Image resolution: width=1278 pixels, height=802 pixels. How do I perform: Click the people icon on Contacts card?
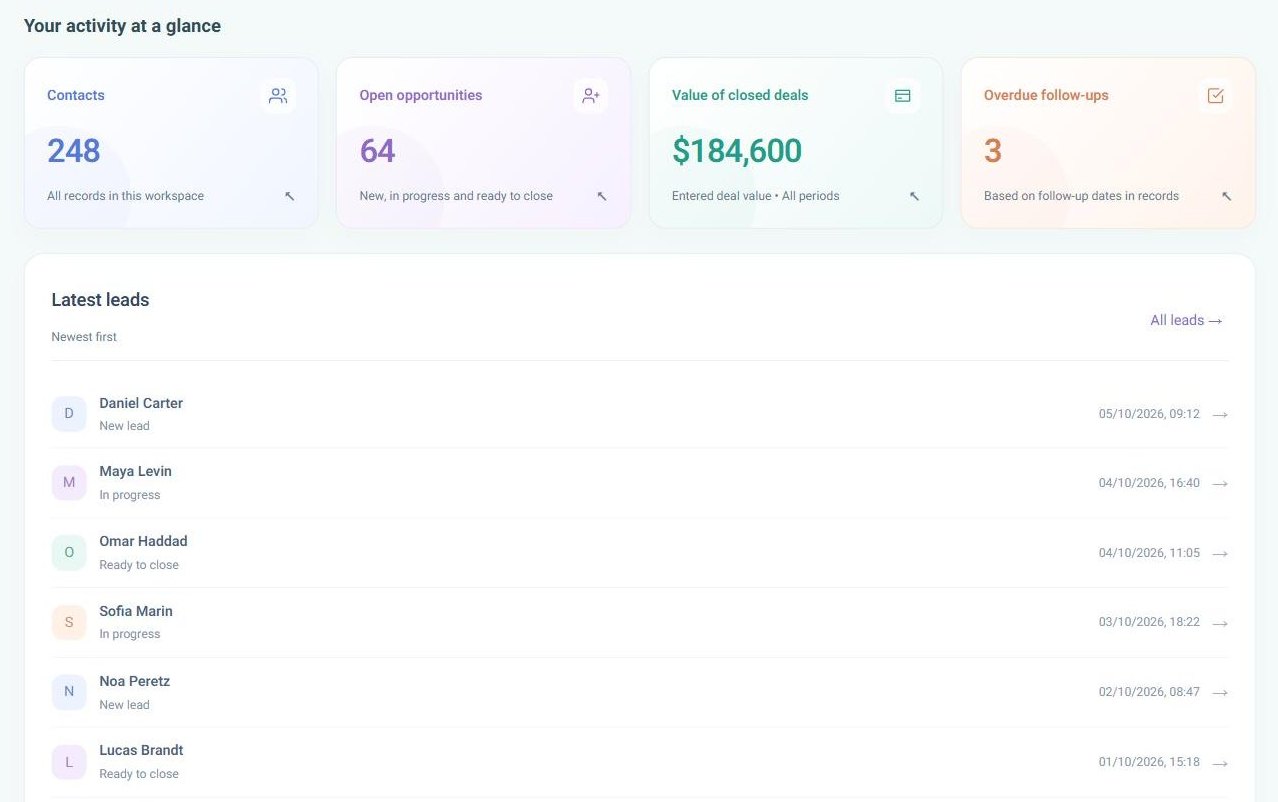coord(278,96)
